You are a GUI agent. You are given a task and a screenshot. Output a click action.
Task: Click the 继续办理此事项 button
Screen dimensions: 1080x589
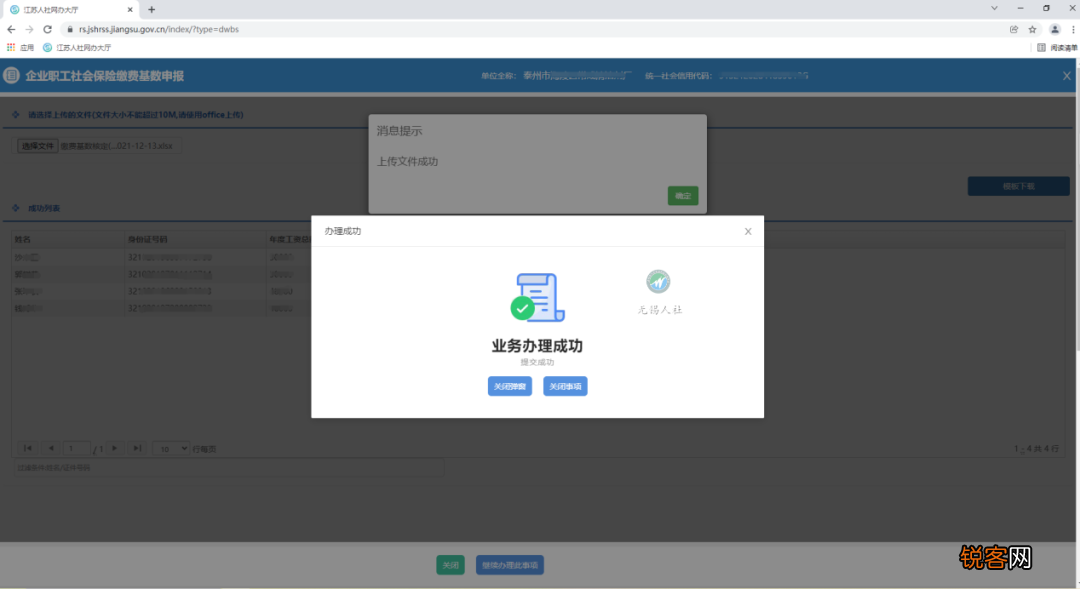[510, 565]
